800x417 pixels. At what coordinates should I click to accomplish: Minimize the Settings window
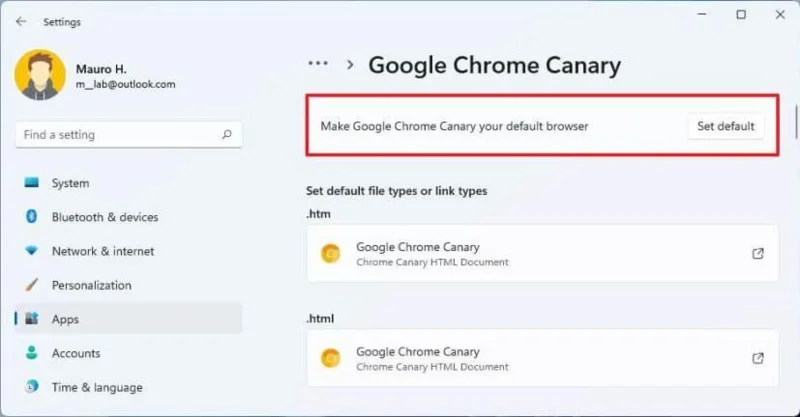pyautogui.click(x=702, y=14)
